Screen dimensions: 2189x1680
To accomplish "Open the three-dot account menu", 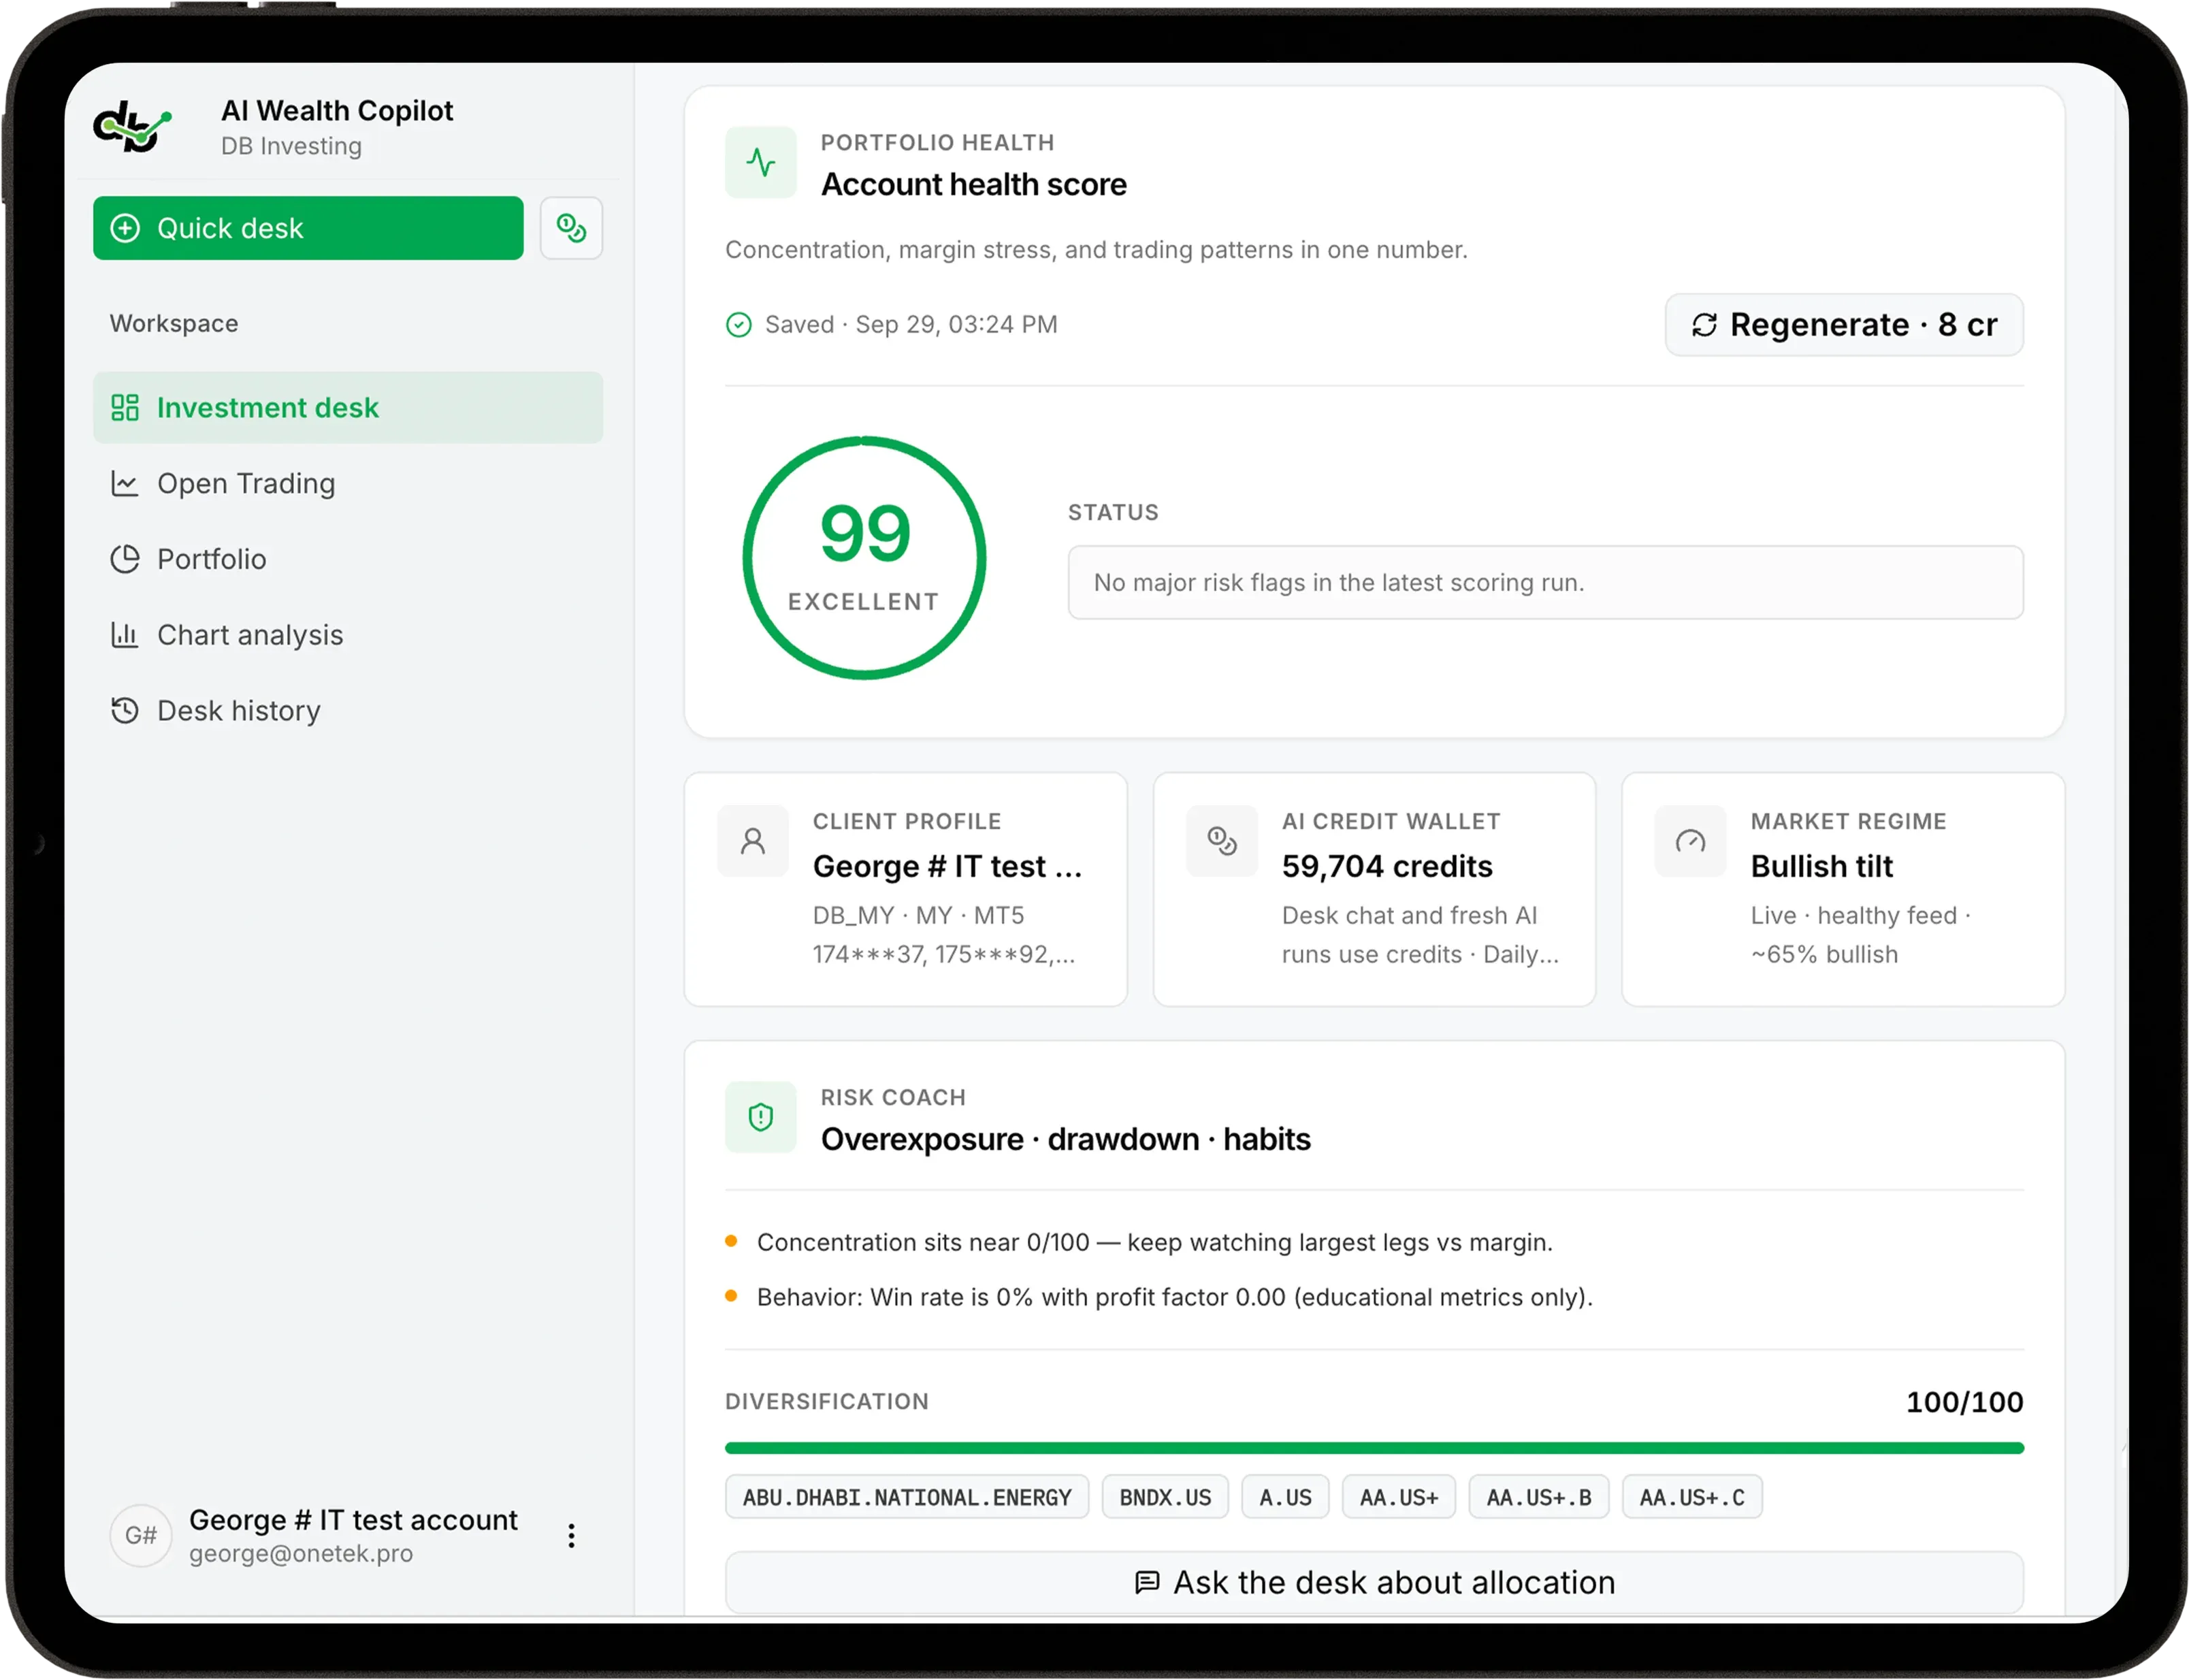I will [572, 1536].
